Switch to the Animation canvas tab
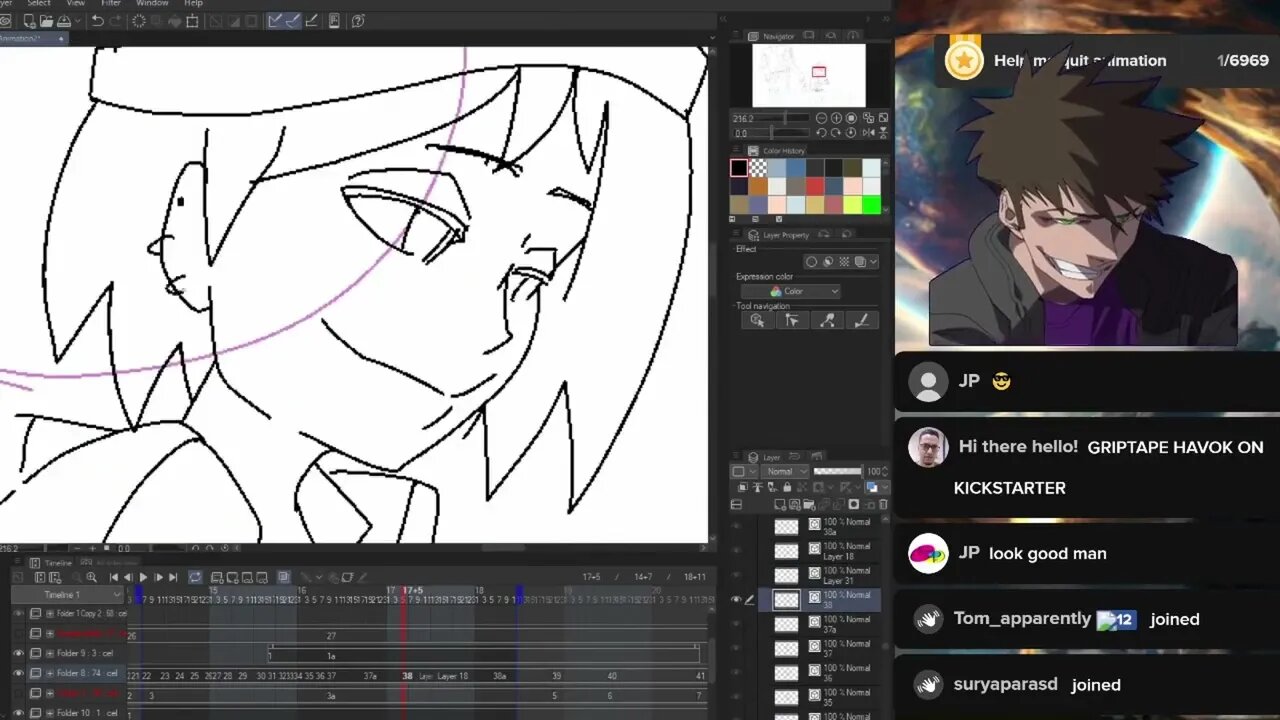Viewport: 1280px width, 720px height. [32, 38]
